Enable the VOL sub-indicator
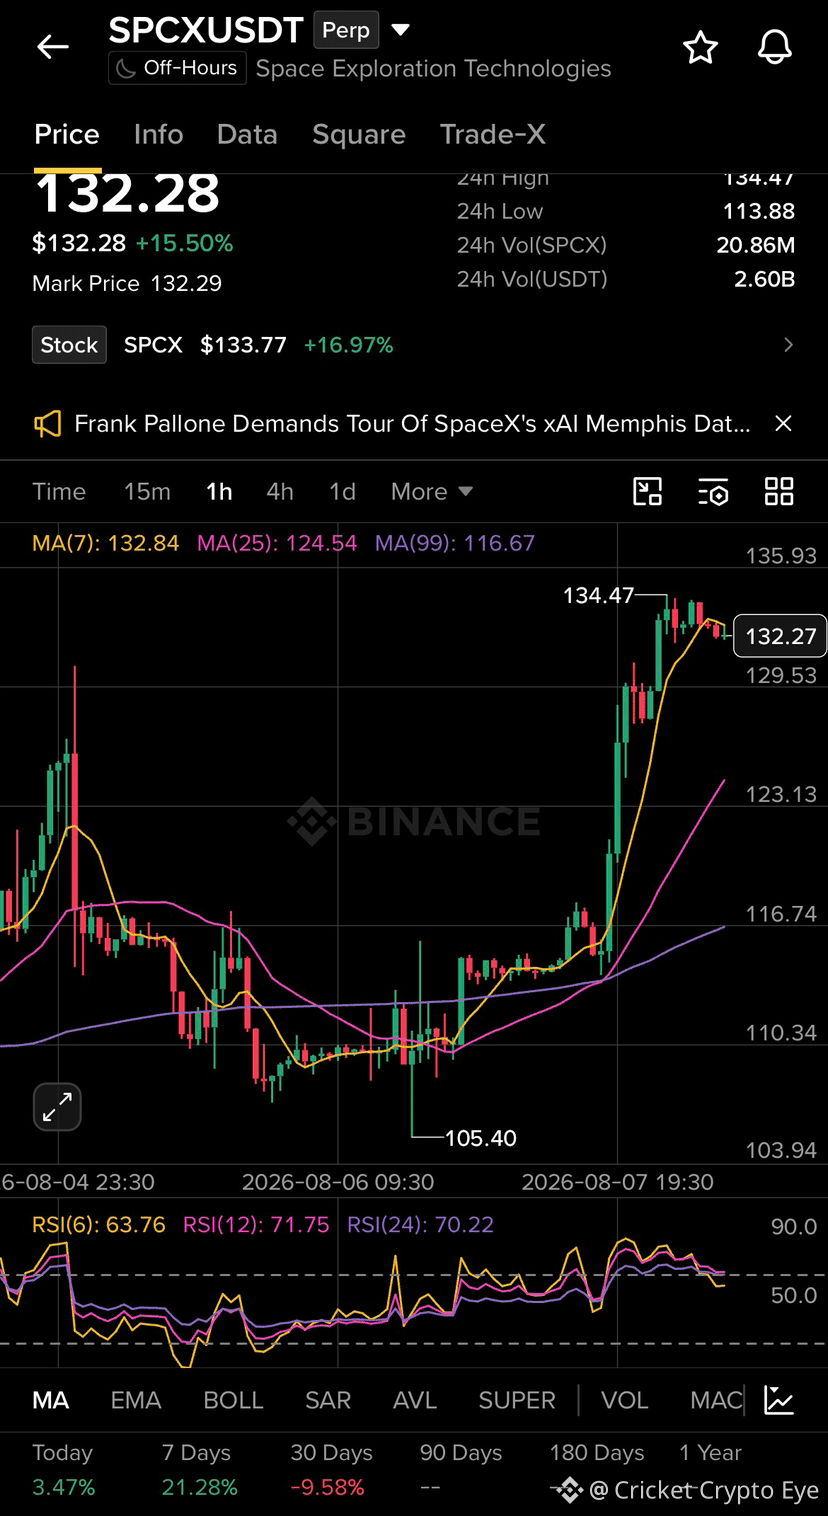 [x=625, y=1400]
